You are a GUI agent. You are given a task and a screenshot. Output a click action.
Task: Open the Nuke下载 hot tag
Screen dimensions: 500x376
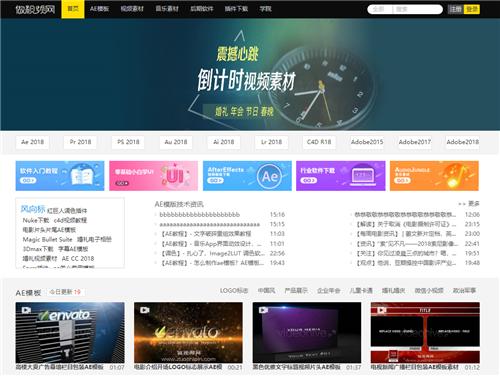[36, 220]
